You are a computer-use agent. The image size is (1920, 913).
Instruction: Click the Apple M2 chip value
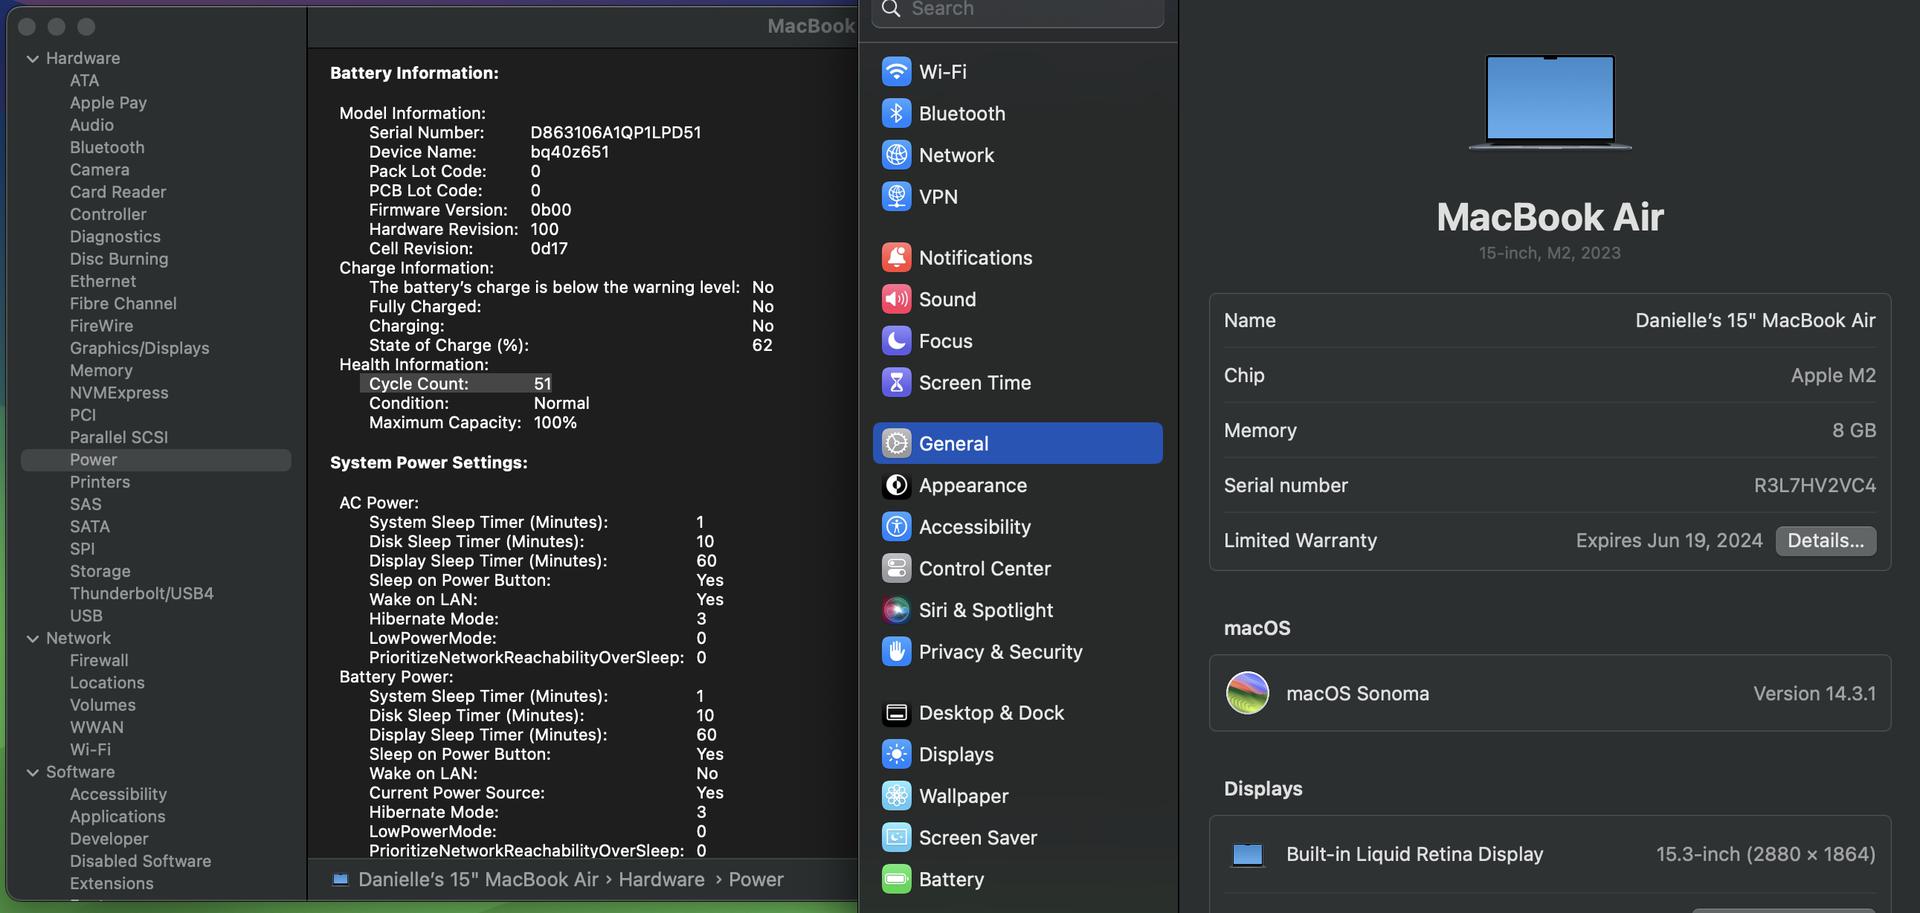[1833, 376]
